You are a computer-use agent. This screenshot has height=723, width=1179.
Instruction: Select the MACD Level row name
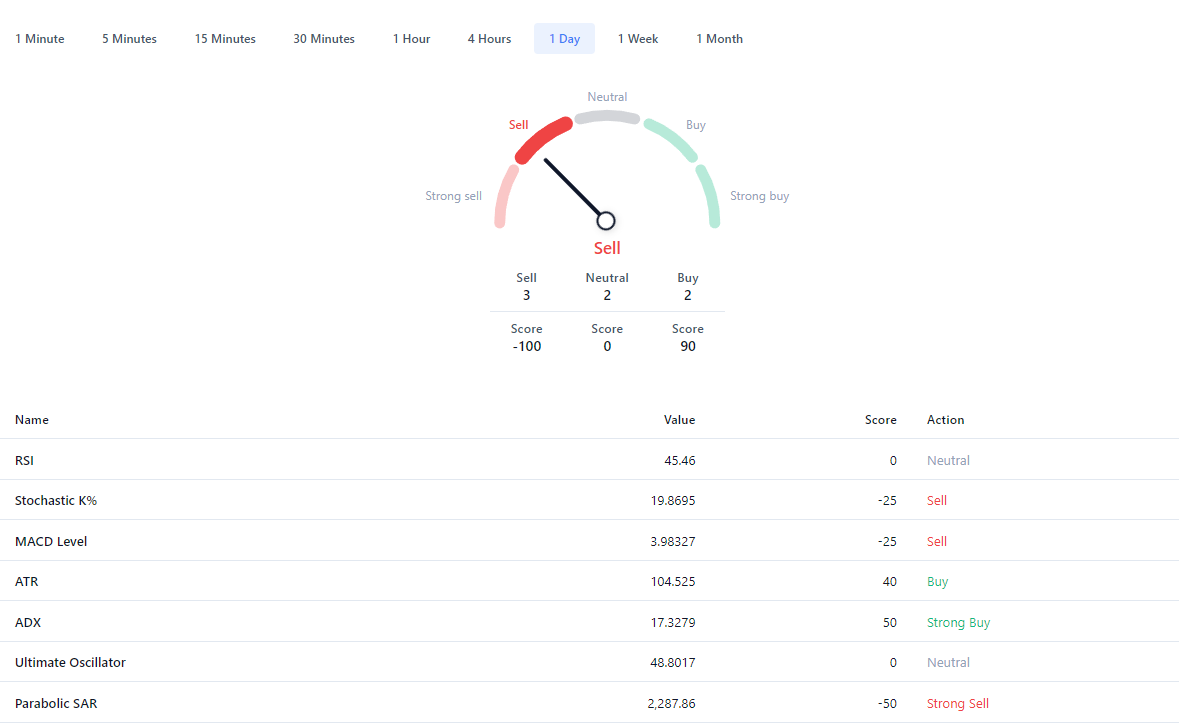coord(51,541)
